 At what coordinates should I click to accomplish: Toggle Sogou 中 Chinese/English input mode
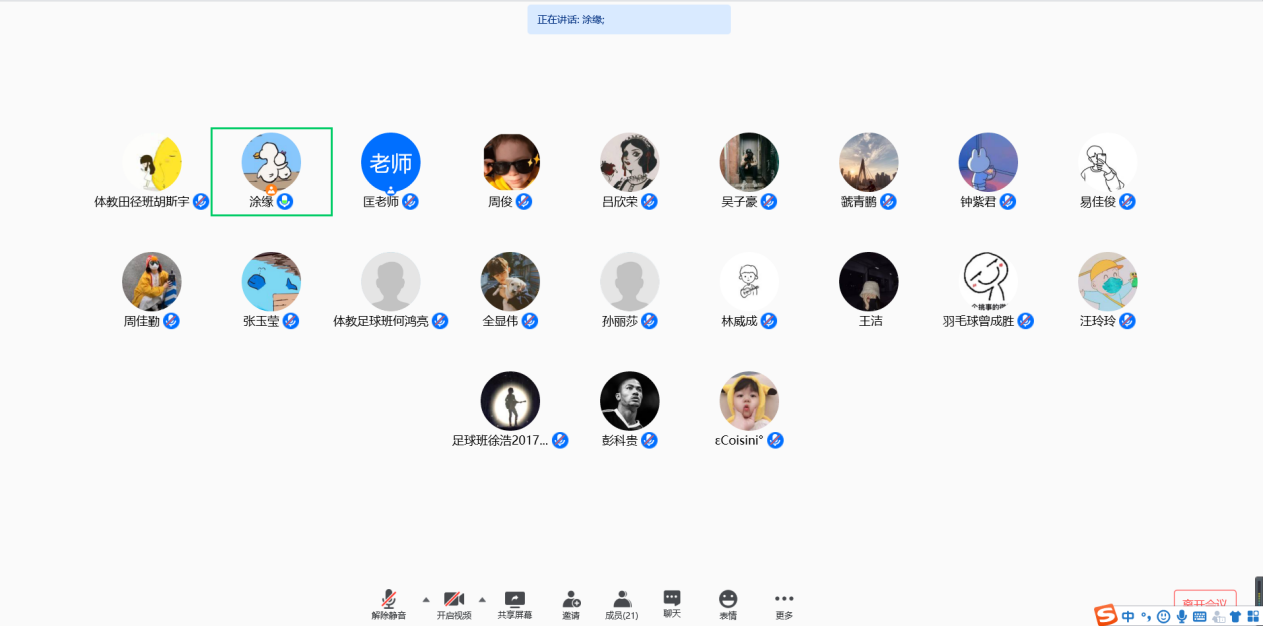(1128, 617)
